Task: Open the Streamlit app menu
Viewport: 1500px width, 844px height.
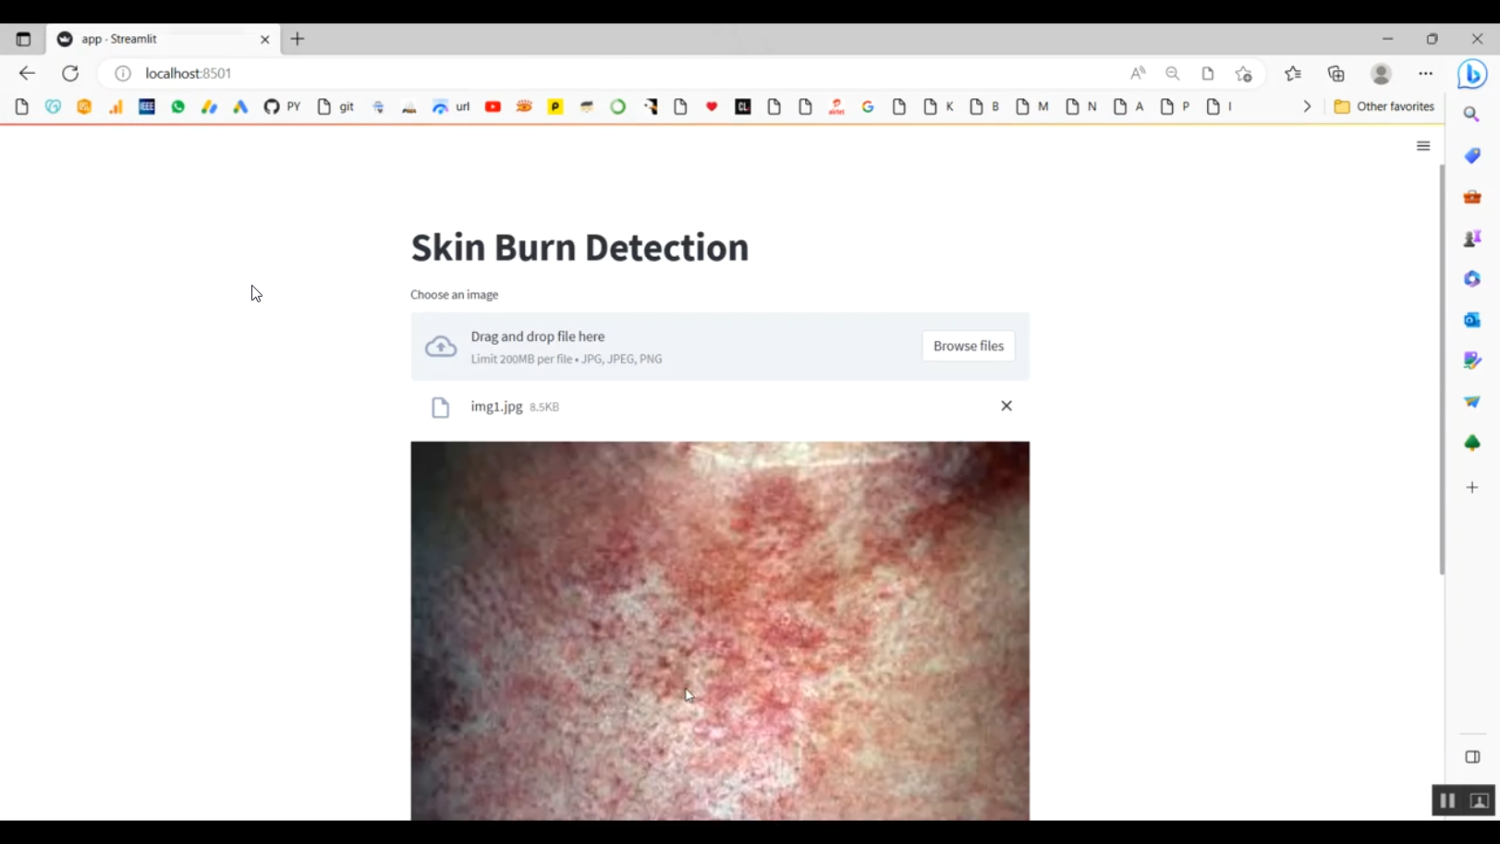Action: point(1423,146)
